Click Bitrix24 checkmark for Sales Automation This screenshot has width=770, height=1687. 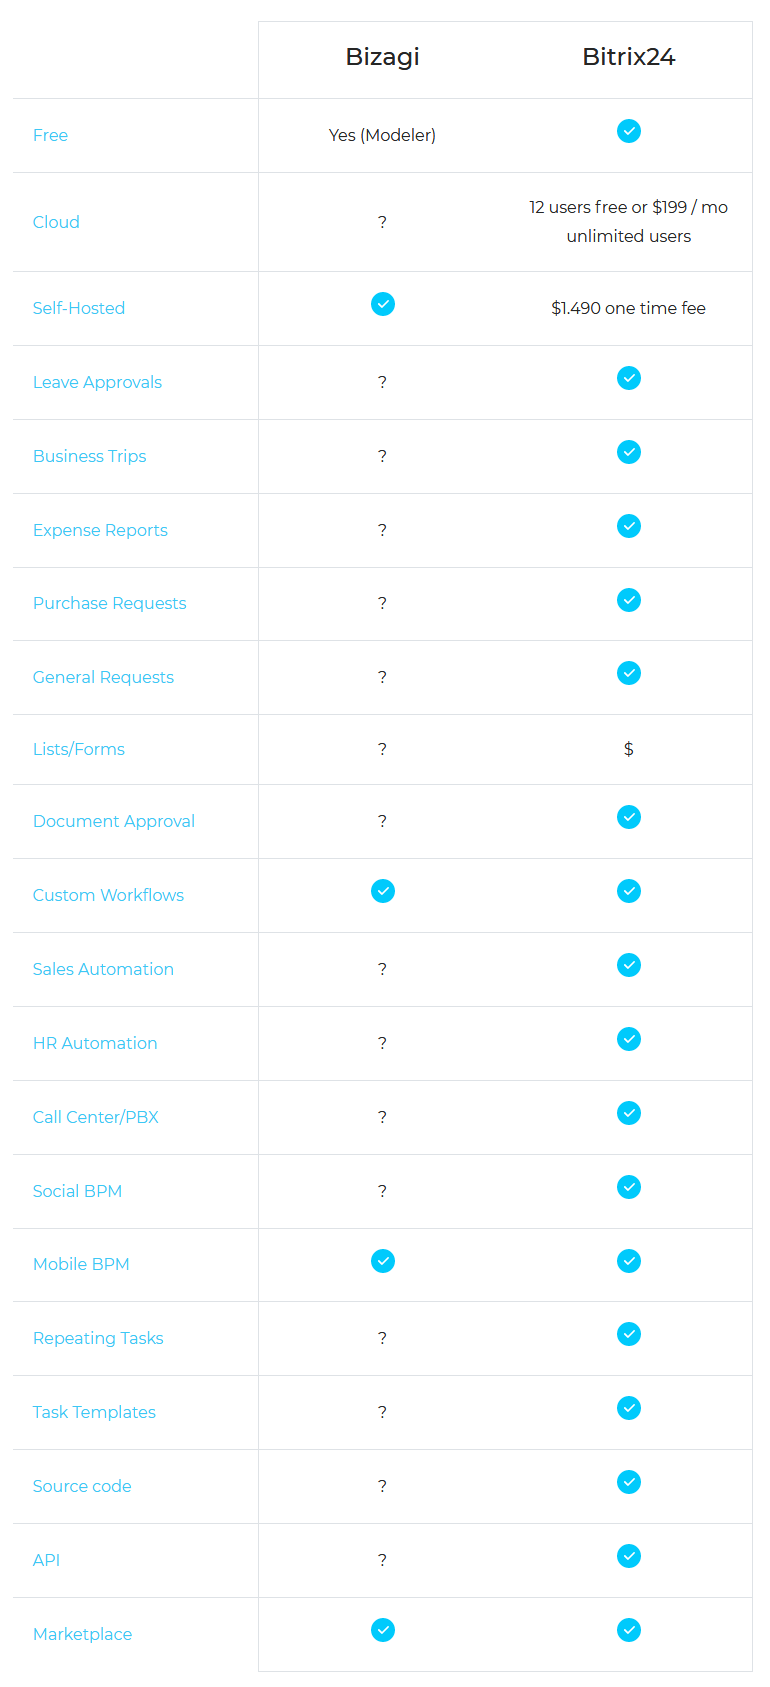click(x=629, y=965)
